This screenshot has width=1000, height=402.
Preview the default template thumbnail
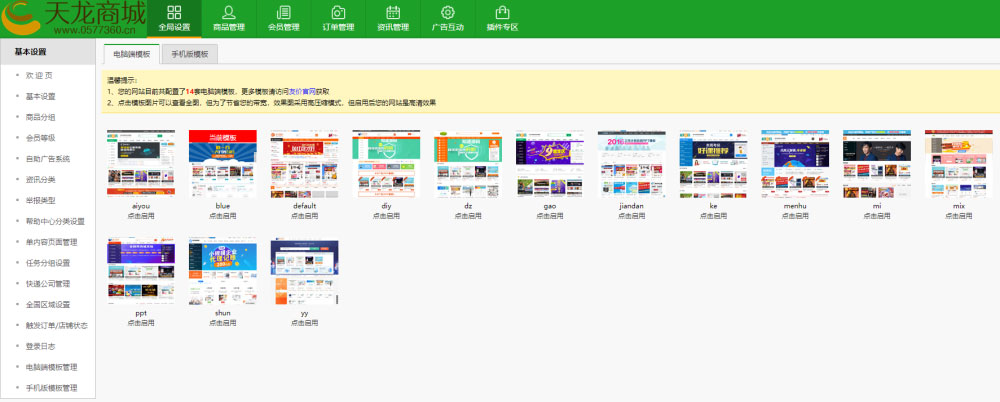(x=304, y=163)
